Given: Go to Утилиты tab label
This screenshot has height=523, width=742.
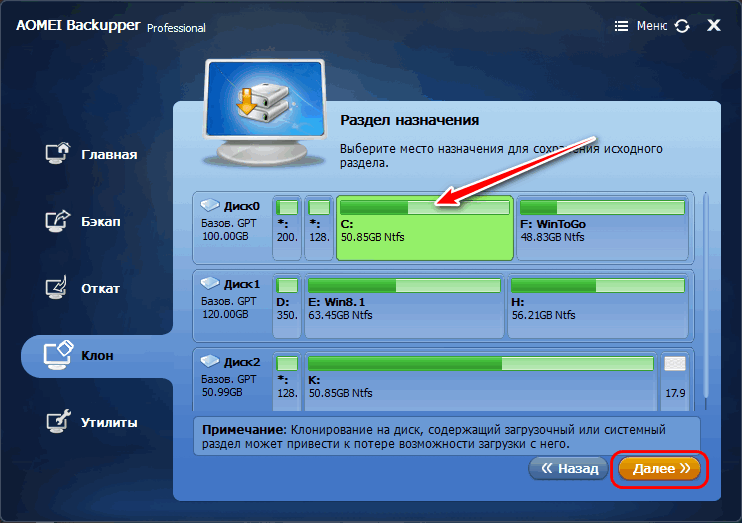Looking at the screenshot, I should (109, 423).
